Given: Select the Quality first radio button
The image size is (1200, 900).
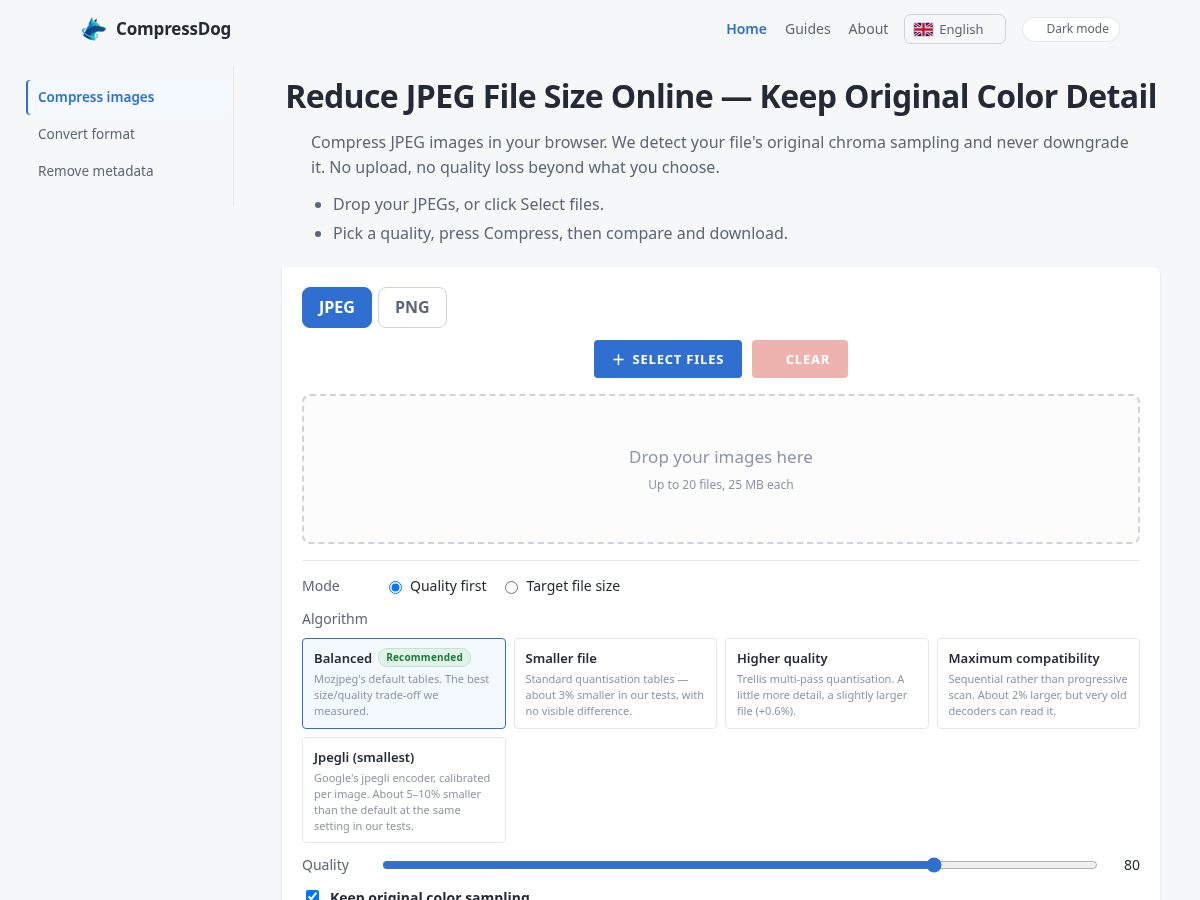Looking at the screenshot, I should (395, 587).
